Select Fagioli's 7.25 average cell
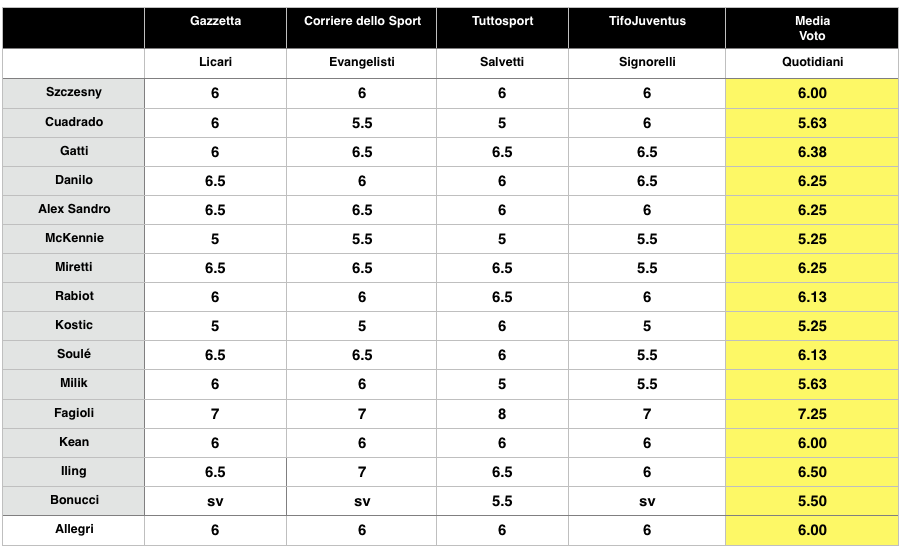904x551 pixels. tap(812, 413)
